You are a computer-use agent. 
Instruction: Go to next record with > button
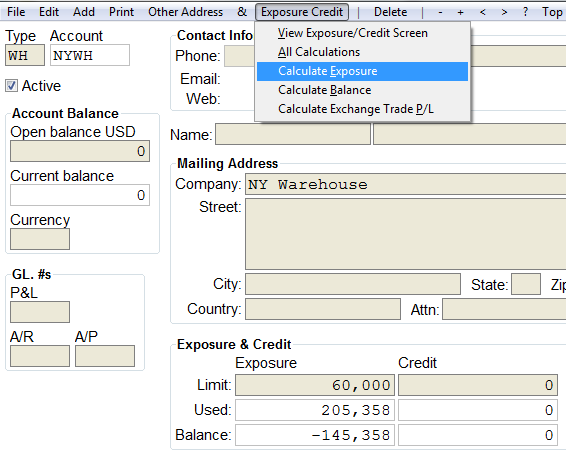[504, 12]
